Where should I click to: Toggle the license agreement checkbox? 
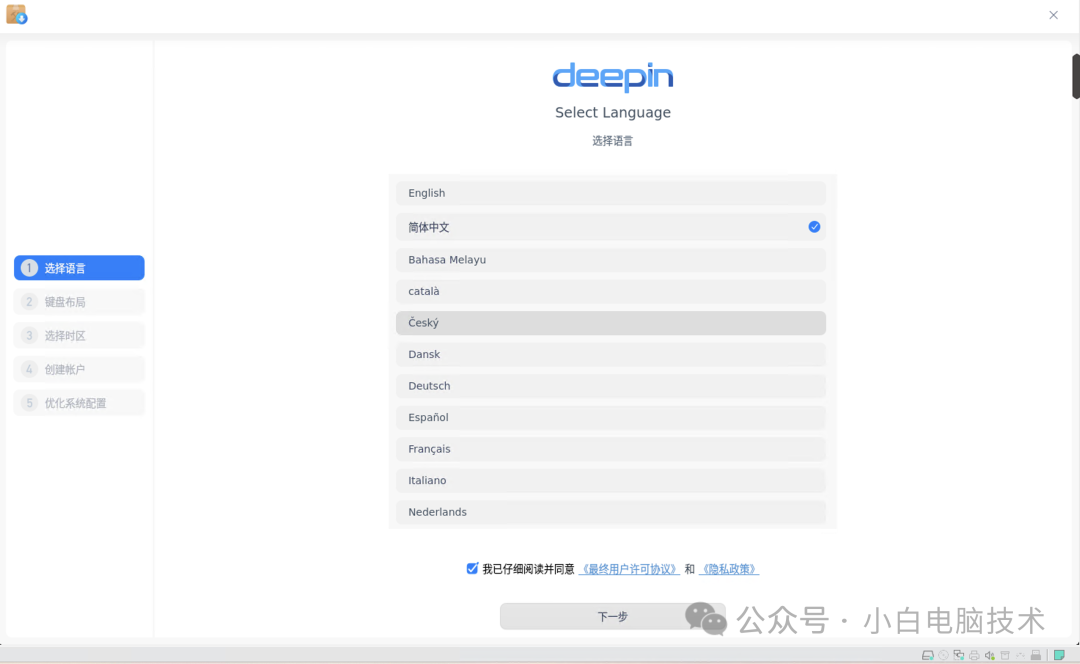[x=472, y=568]
